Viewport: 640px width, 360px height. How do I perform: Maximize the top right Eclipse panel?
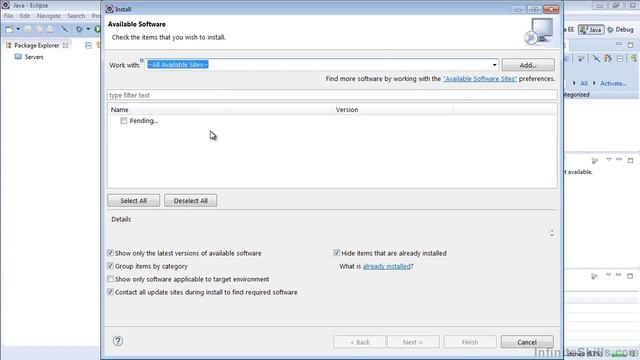point(631,44)
